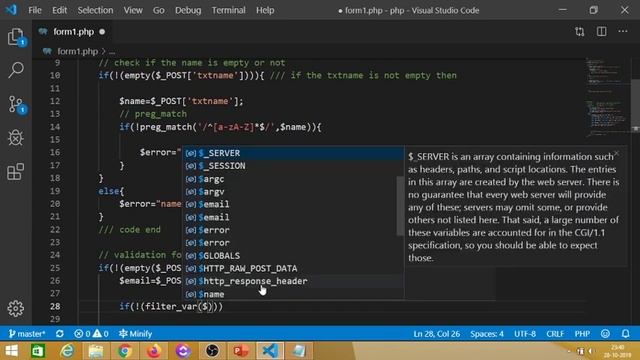Click the unsaved dot on form1.php tab

[102, 31]
